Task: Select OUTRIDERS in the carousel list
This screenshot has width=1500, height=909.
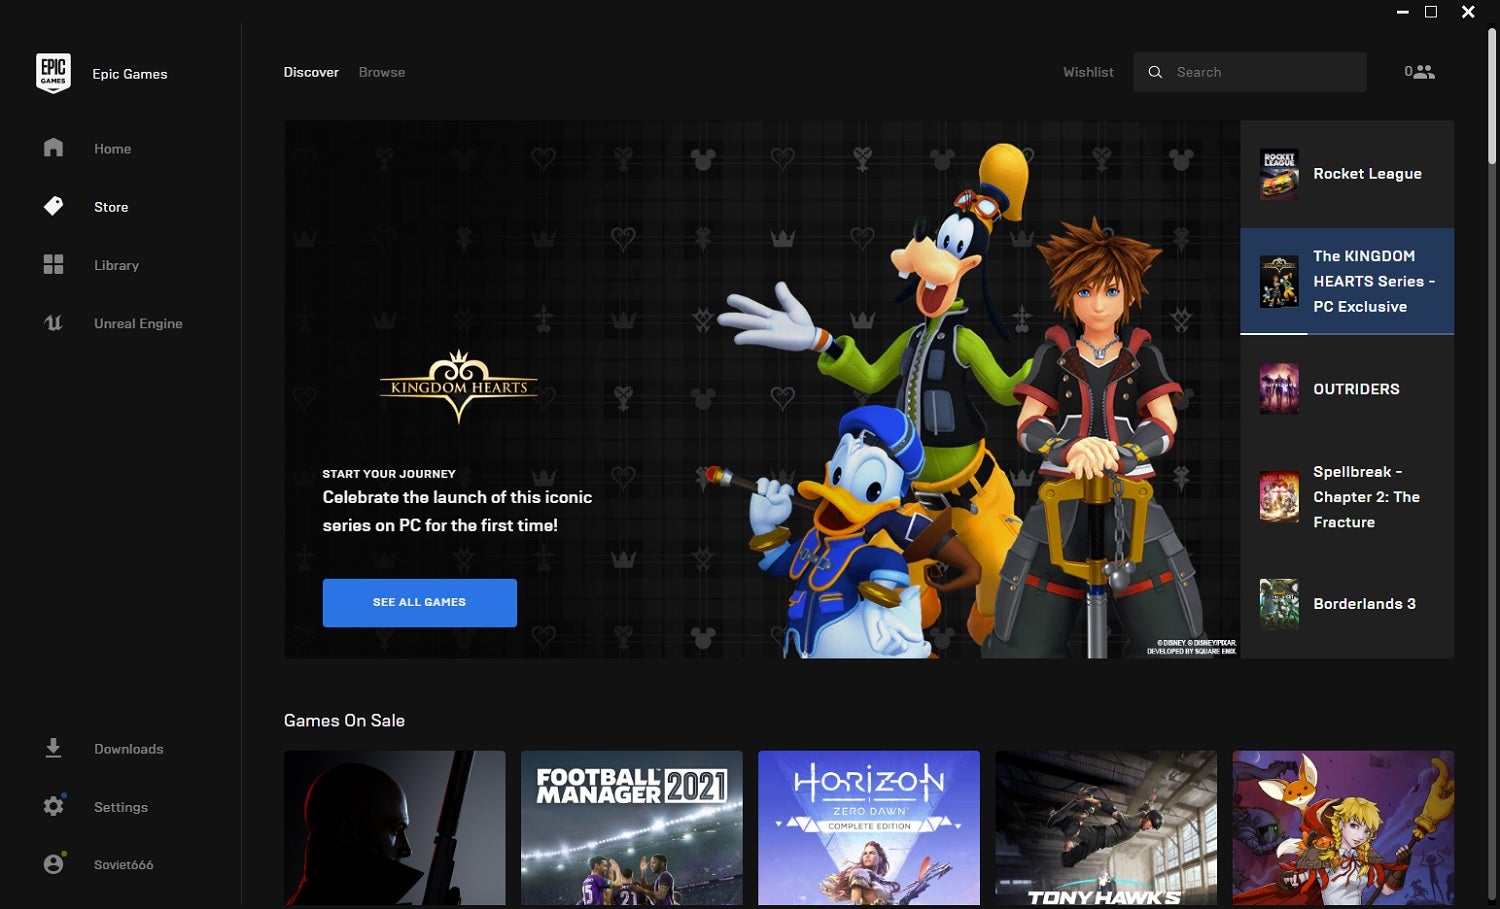Action: point(1347,389)
